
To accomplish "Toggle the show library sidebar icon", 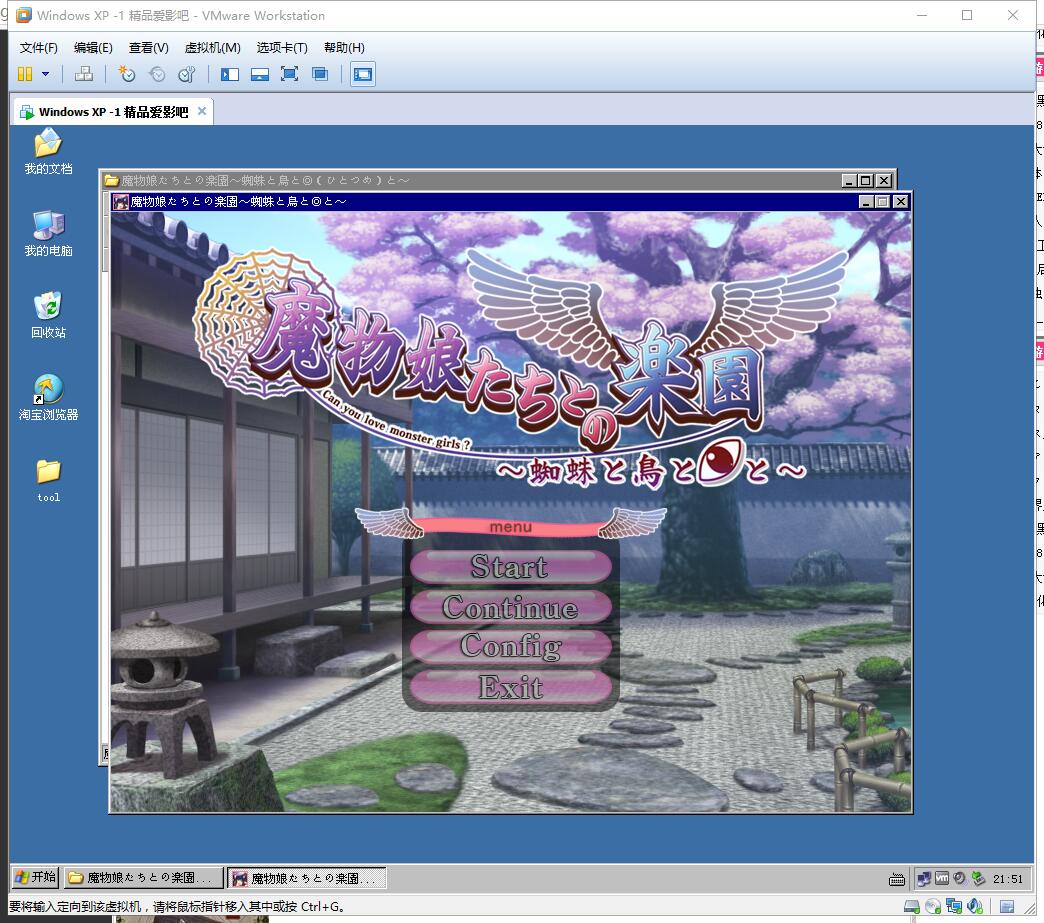I will [230, 74].
